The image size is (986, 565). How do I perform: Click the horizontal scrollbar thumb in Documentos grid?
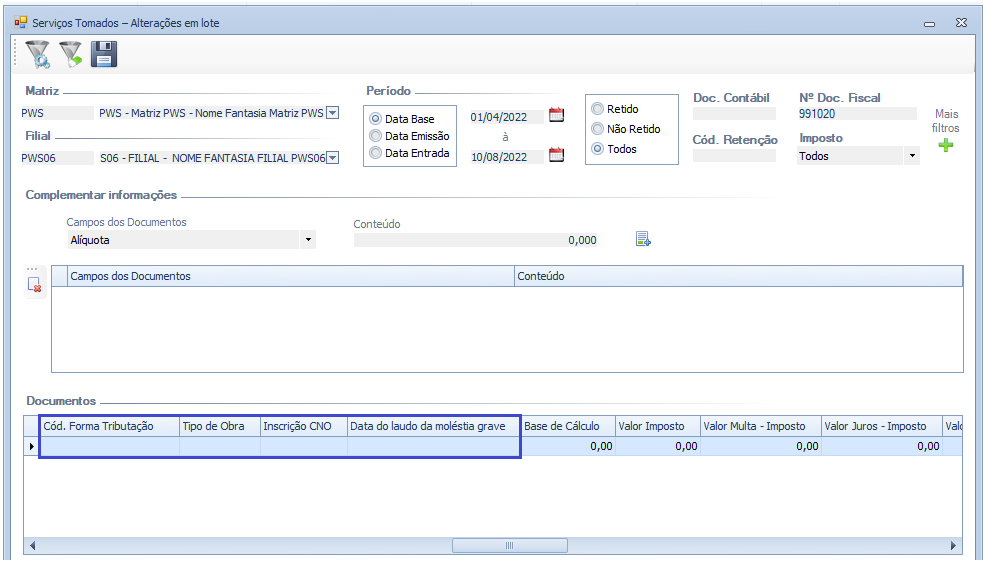tap(509, 546)
